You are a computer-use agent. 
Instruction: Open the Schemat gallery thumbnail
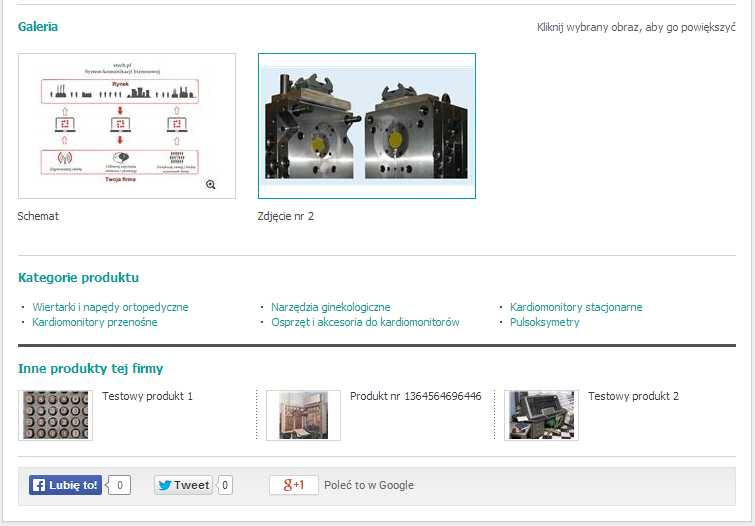click(126, 126)
